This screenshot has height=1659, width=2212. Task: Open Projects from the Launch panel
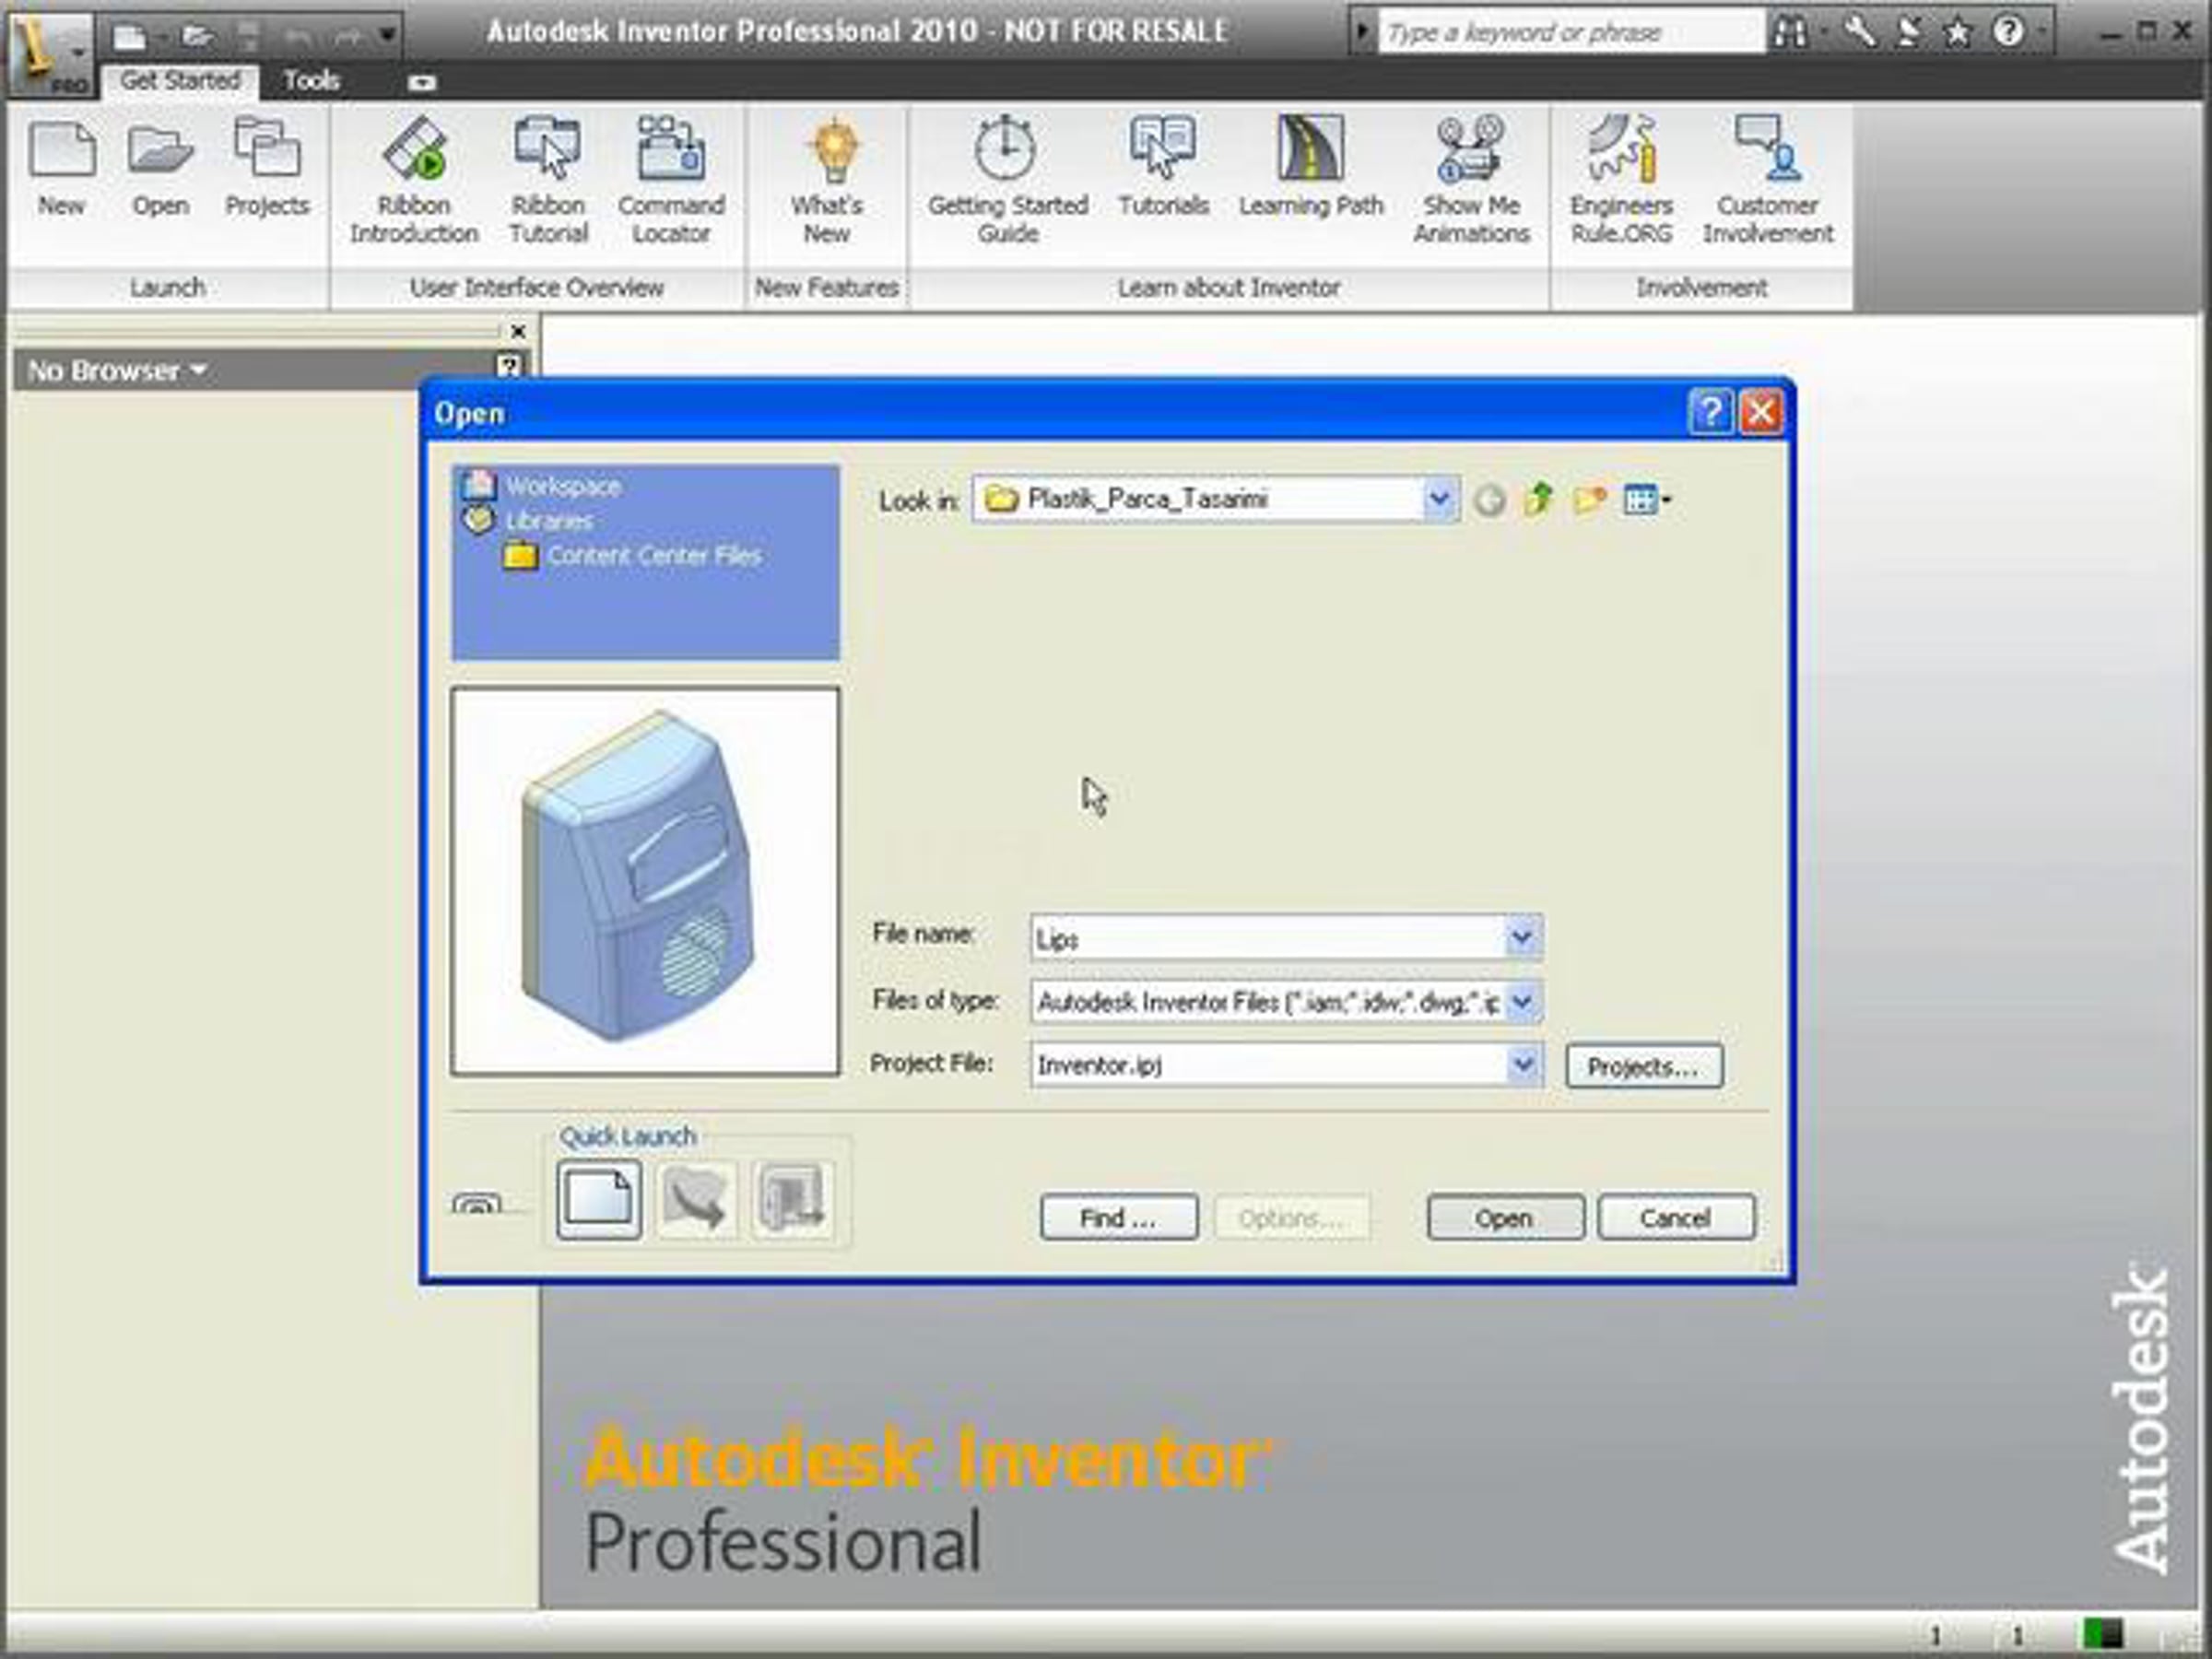[267, 168]
